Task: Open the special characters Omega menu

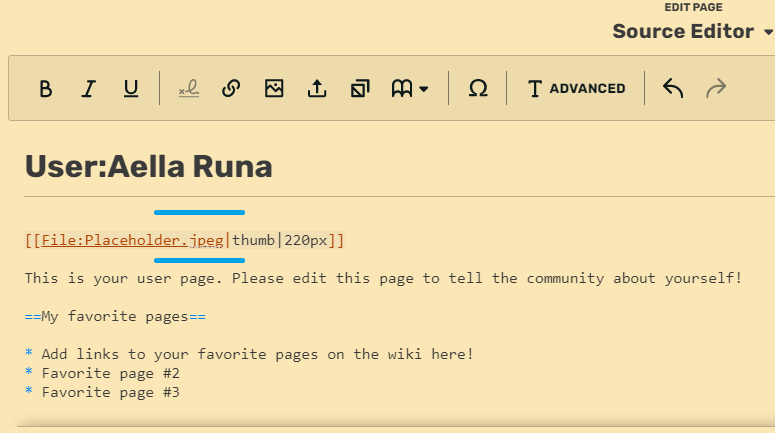Action: 478,89
